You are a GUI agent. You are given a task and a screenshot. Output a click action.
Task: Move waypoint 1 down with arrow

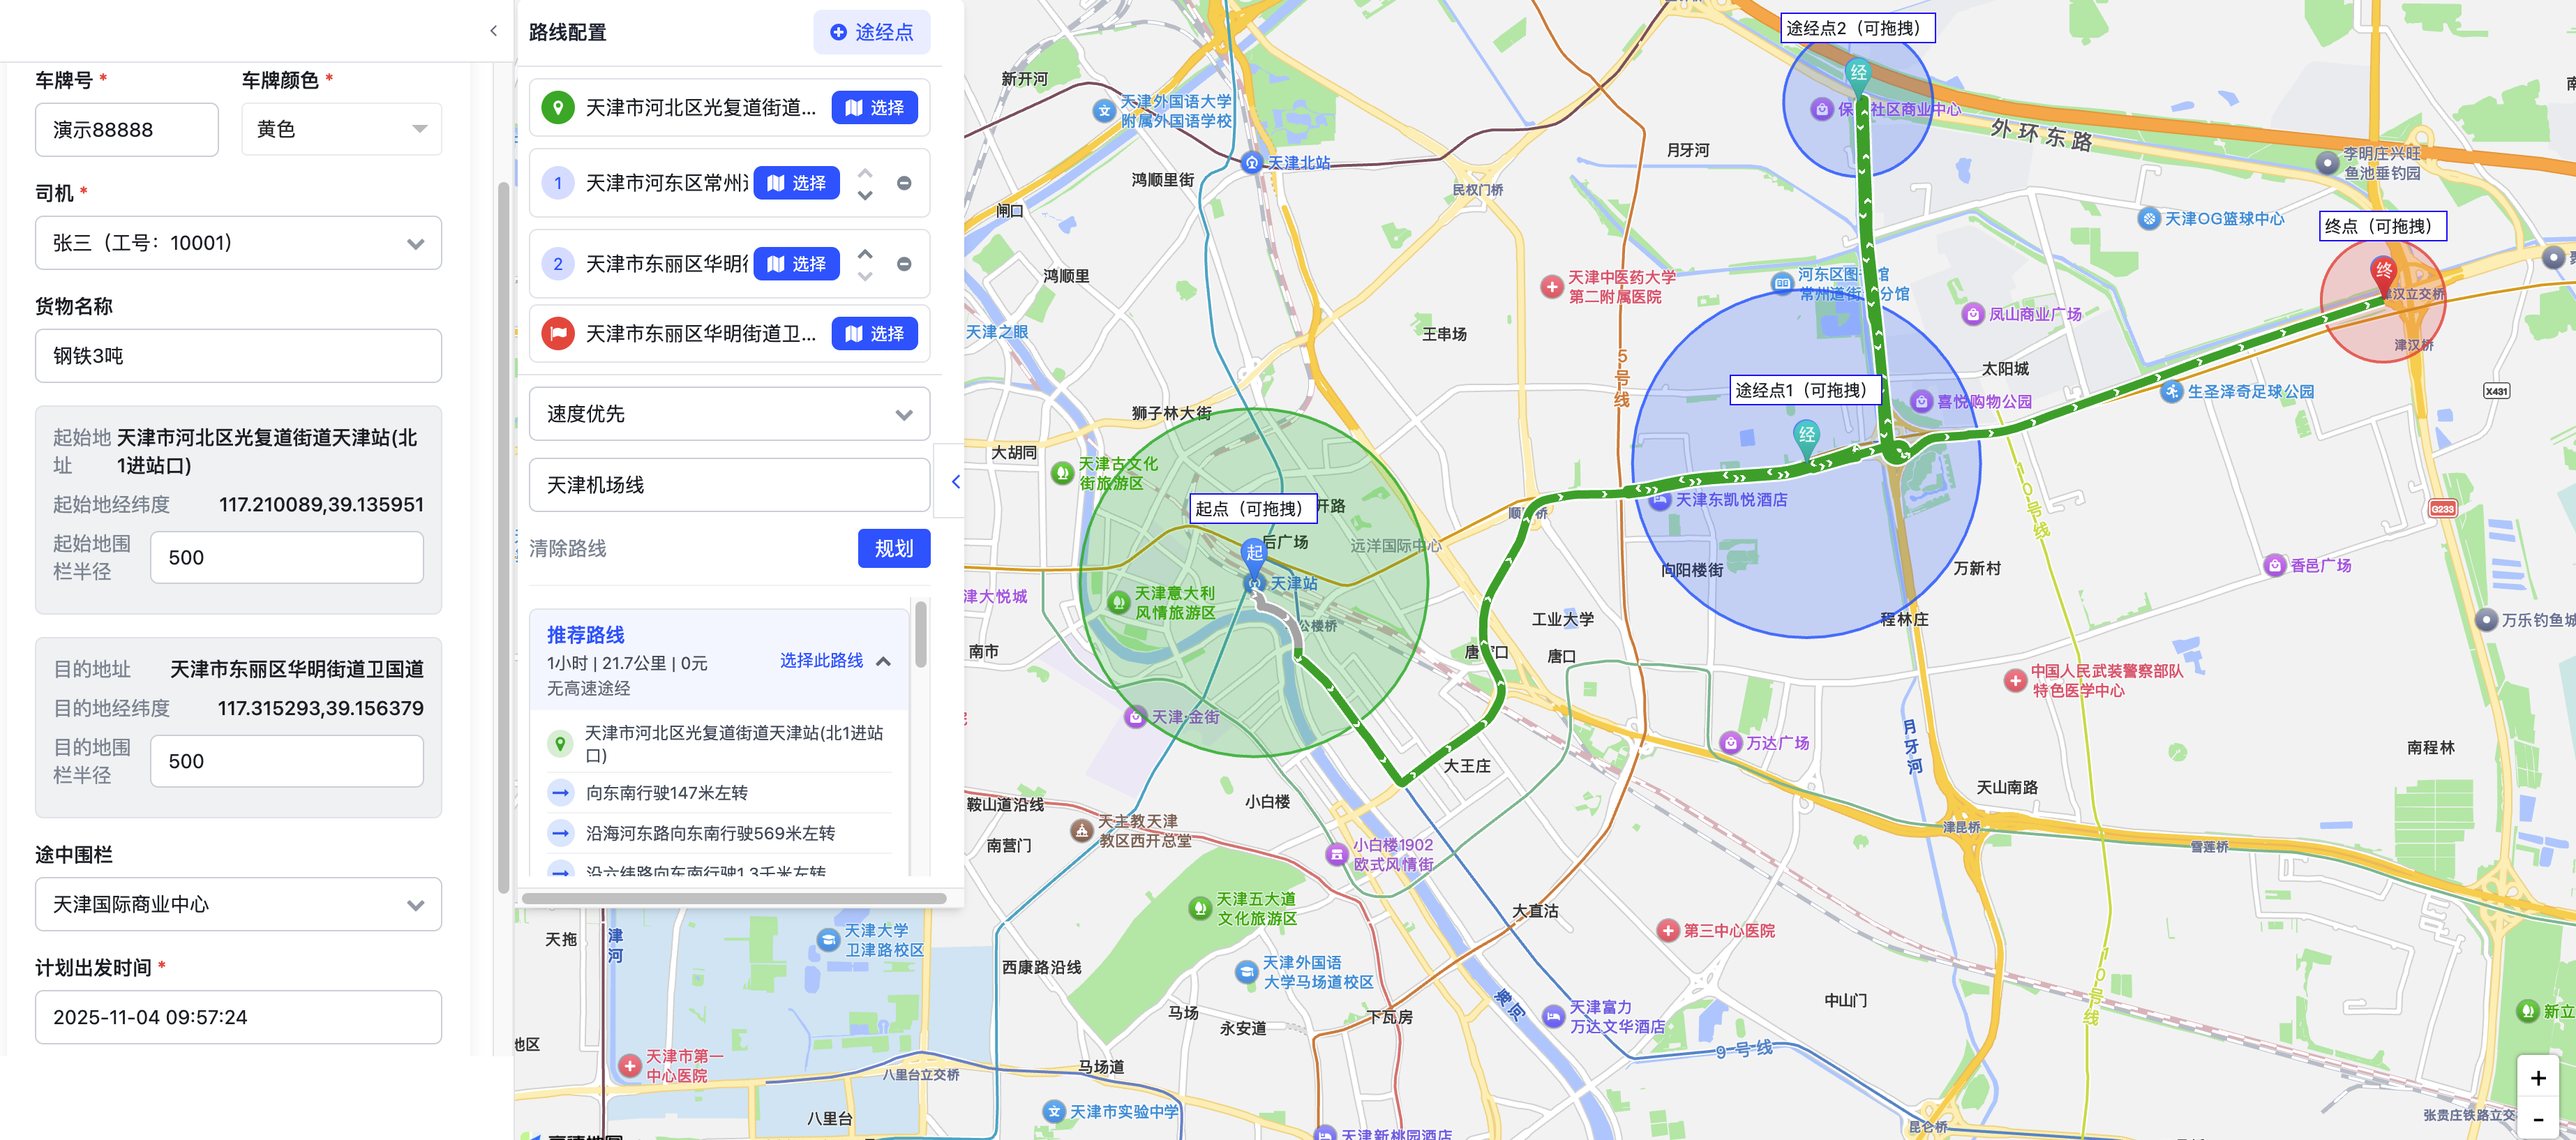865,196
